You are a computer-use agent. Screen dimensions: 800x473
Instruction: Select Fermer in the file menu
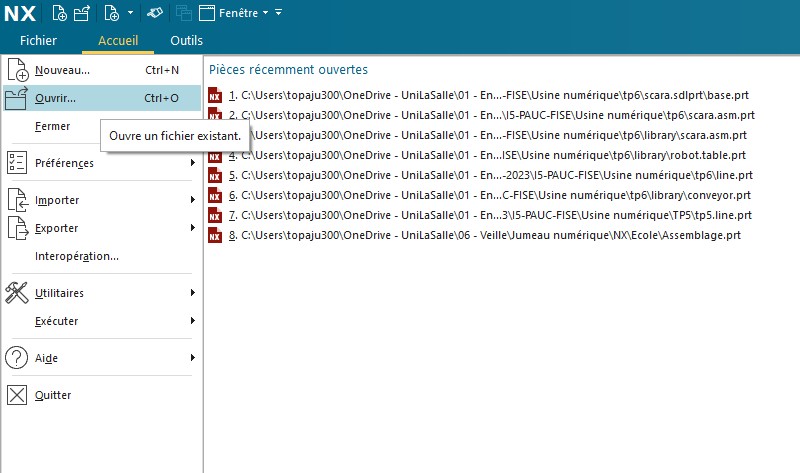point(52,126)
